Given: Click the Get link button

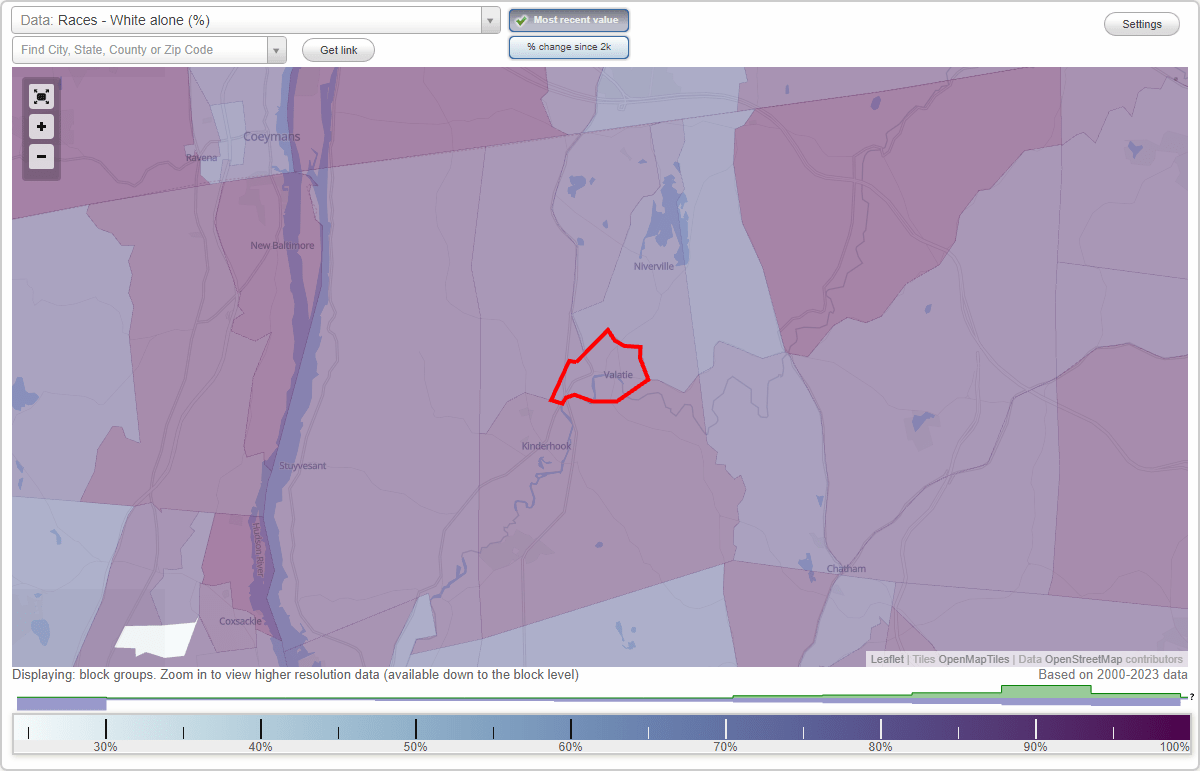Looking at the screenshot, I should point(338,49).
